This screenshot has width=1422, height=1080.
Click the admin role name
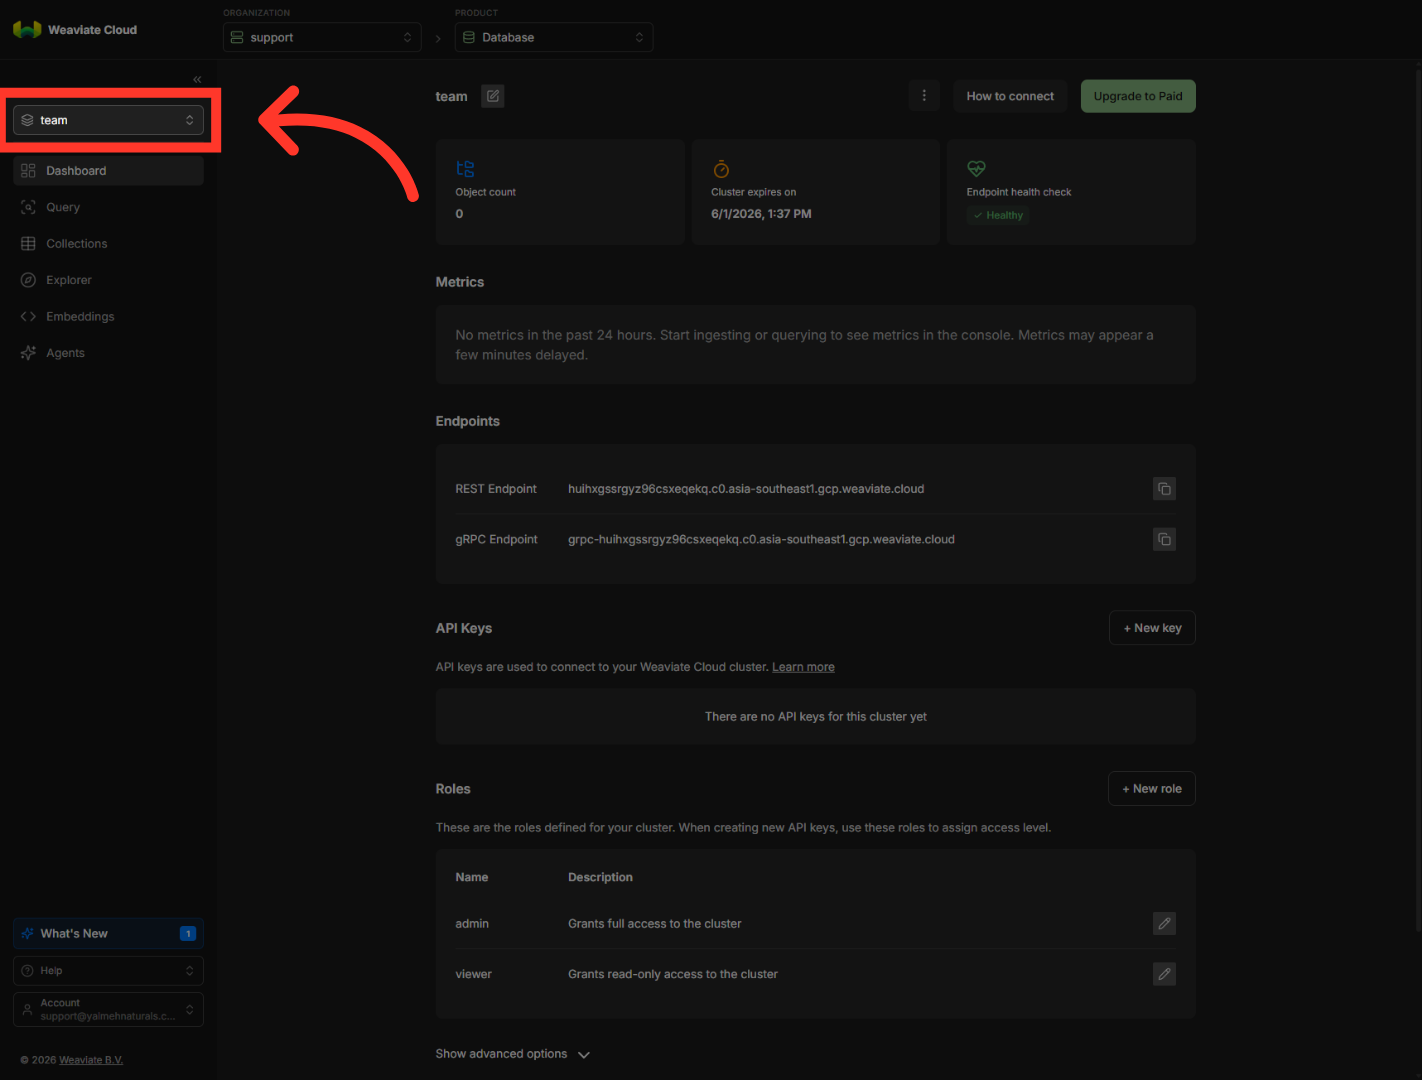click(x=472, y=924)
